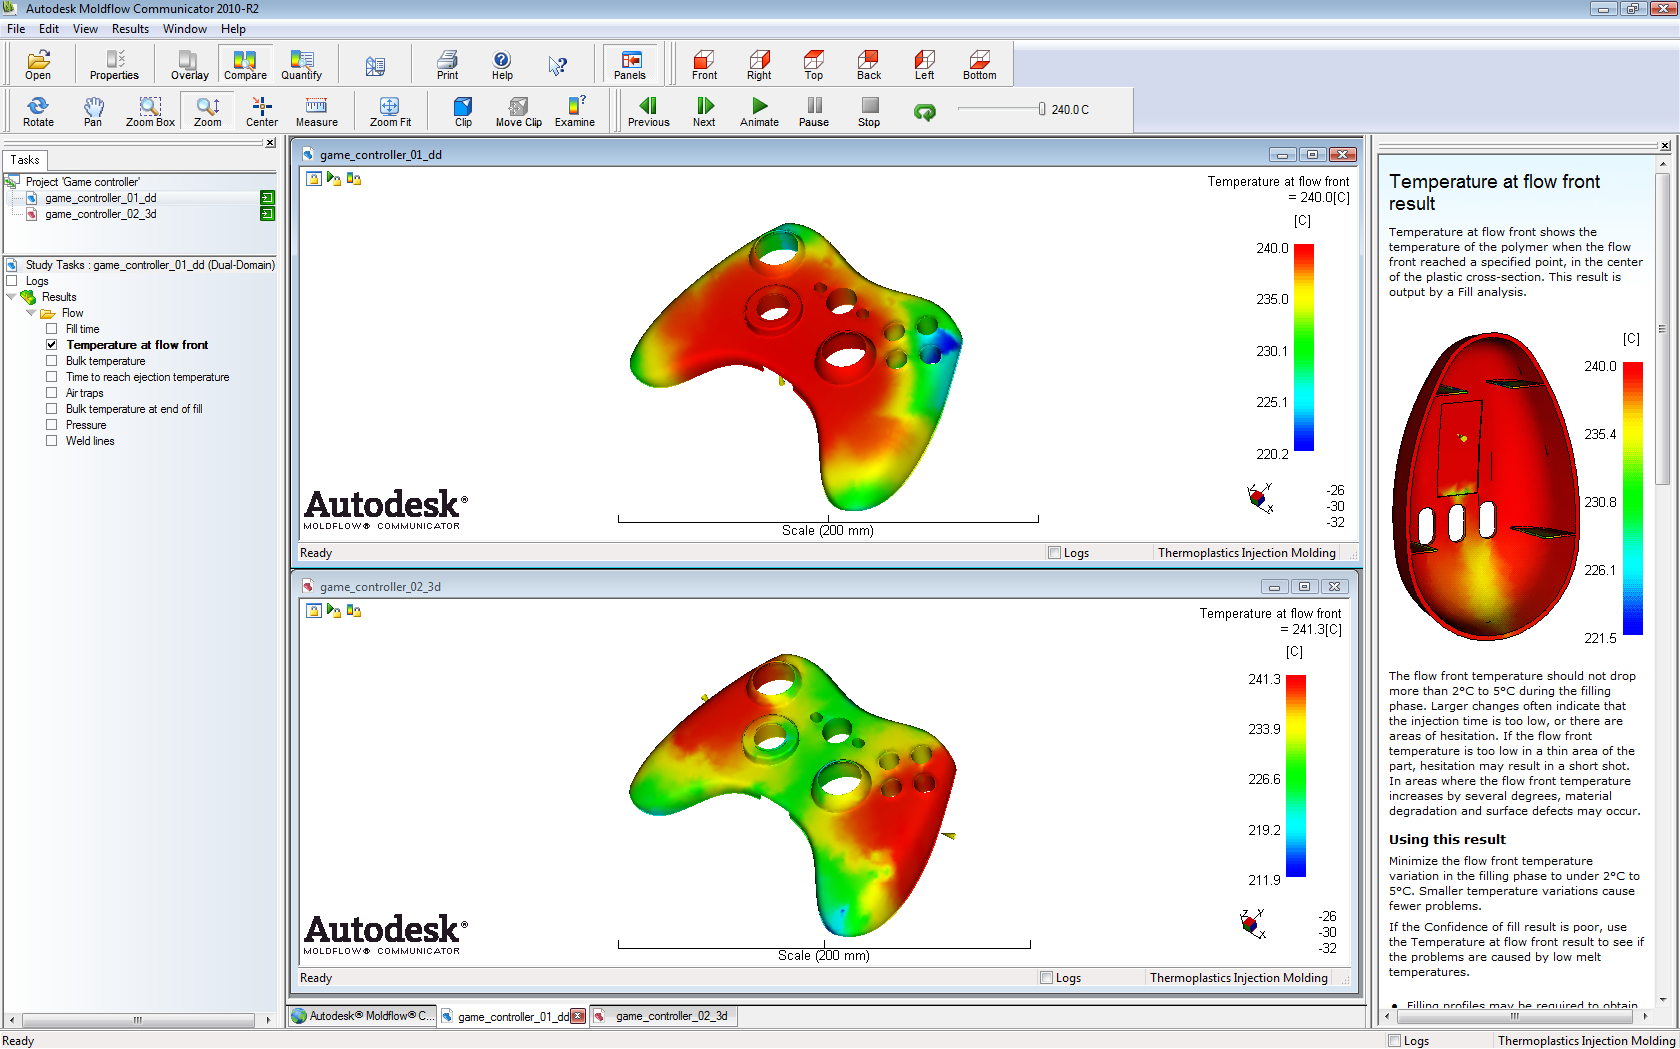
Task: Open the File menu
Action: [x=16, y=29]
